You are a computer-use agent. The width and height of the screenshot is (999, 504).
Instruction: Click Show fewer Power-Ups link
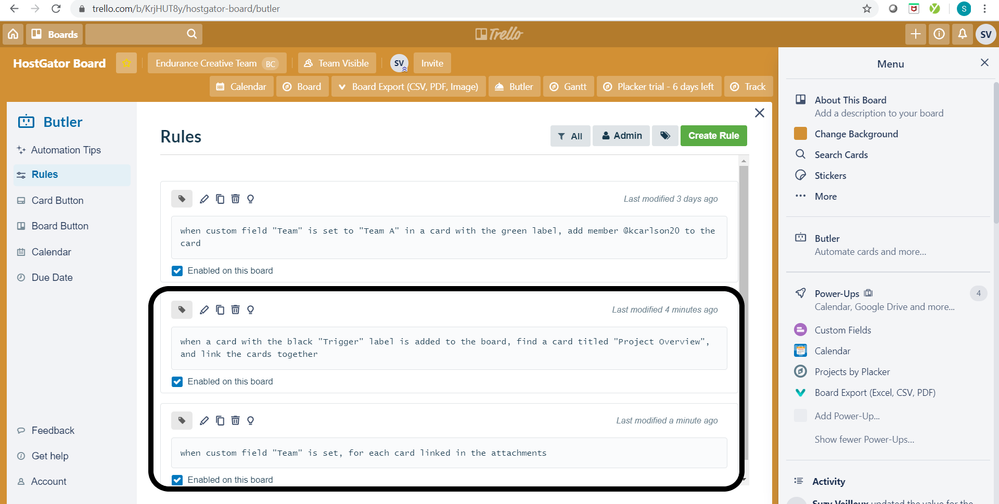click(864, 440)
